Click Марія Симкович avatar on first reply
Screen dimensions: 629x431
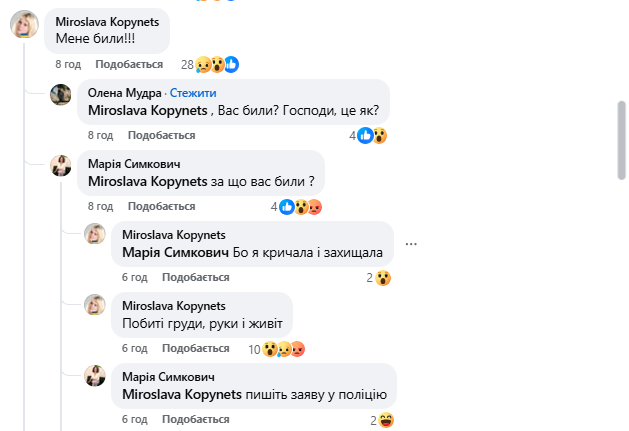point(61,165)
